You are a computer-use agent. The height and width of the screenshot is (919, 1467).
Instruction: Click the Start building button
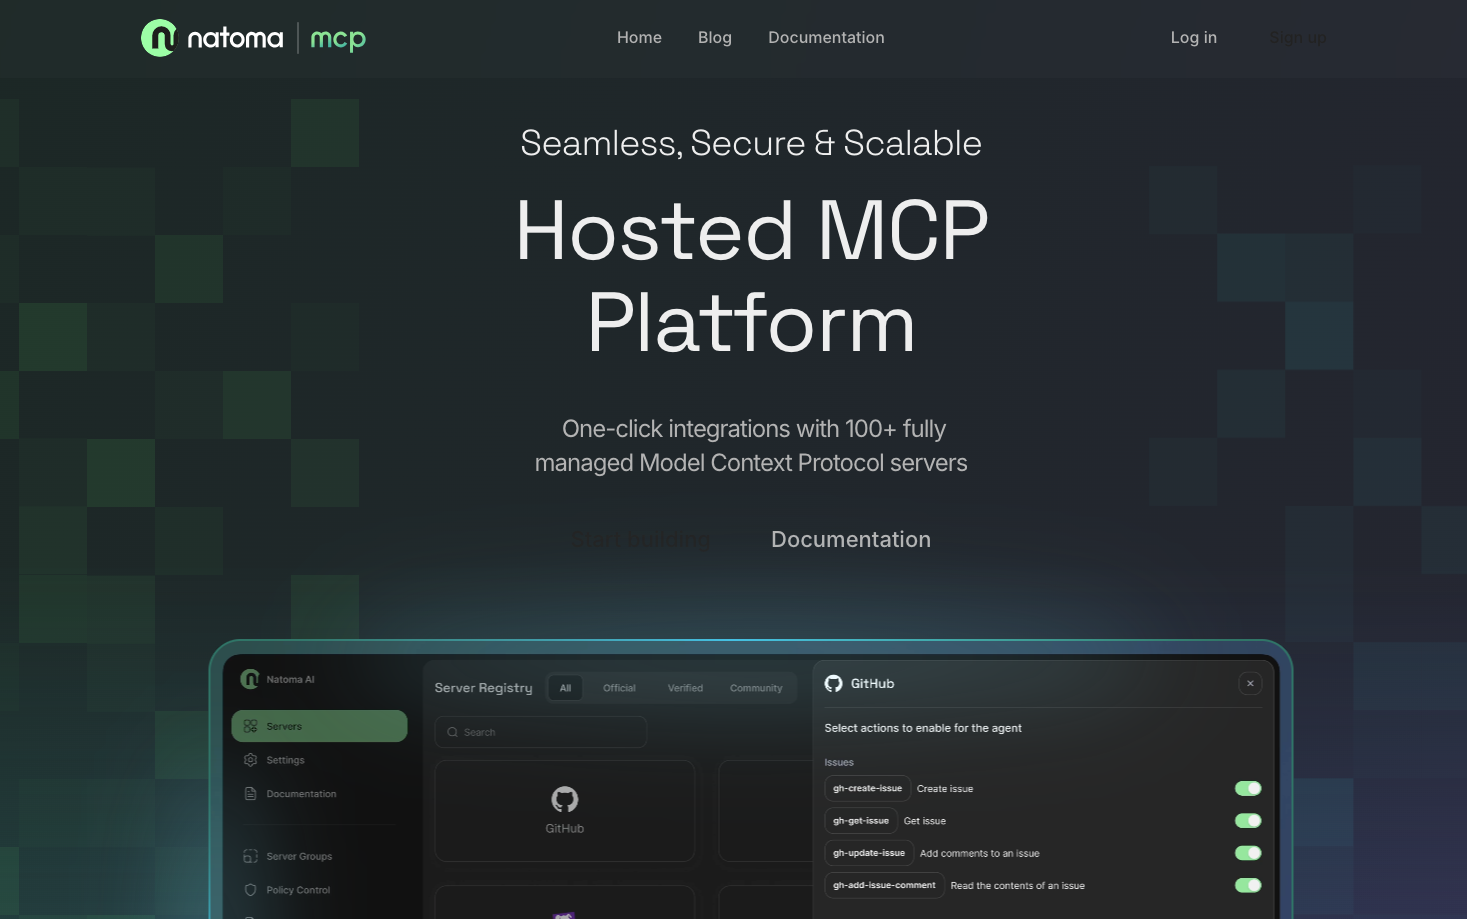(641, 540)
